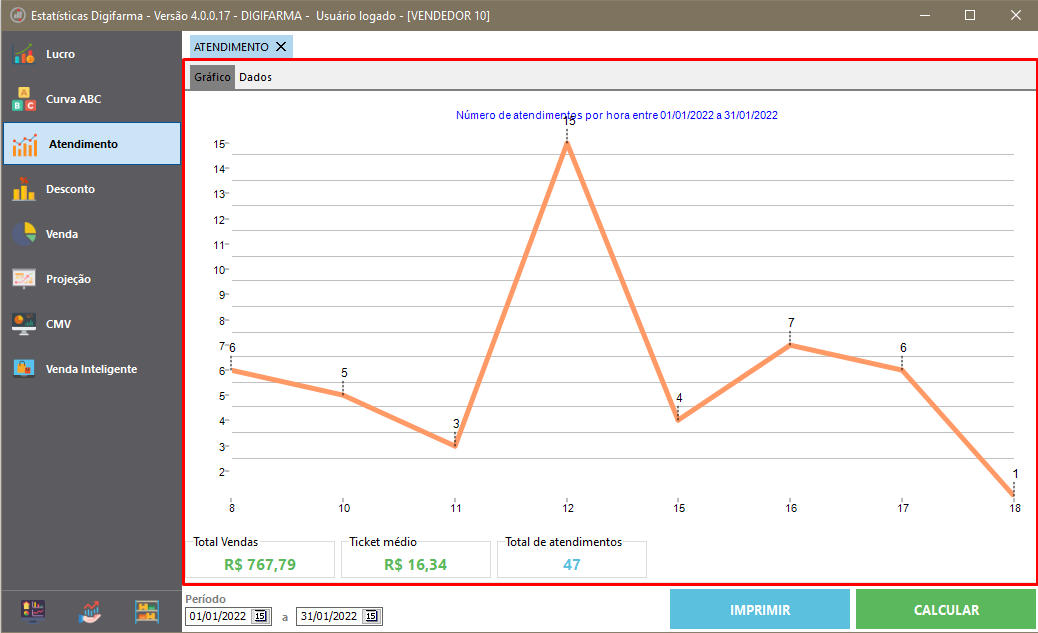Click the CALCULAR button
The width and height of the screenshot is (1038, 633).
click(x=945, y=609)
